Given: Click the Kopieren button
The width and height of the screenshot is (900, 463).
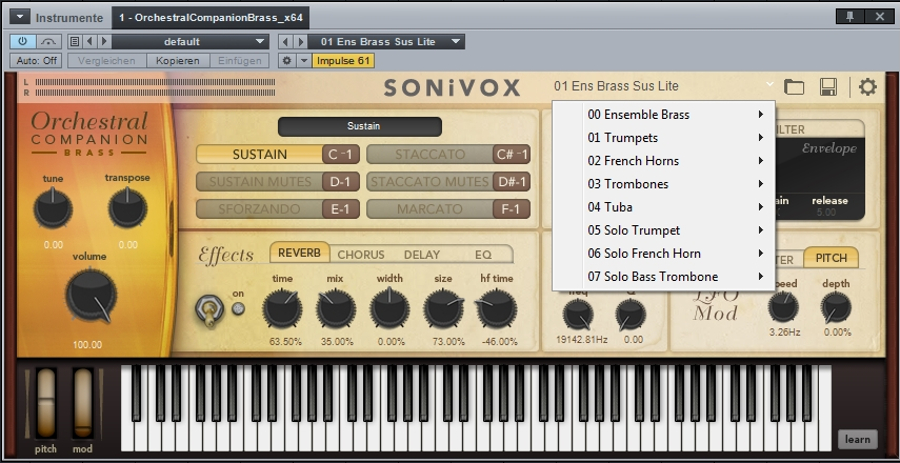Looking at the screenshot, I should (x=178, y=60).
